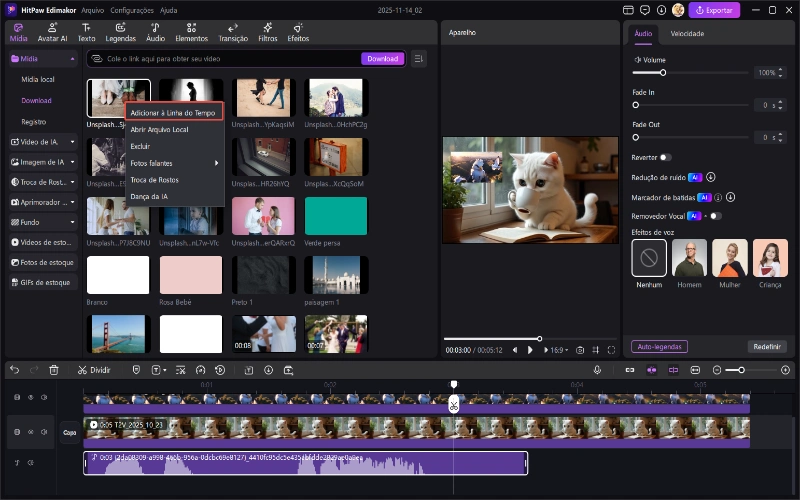This screenshot has width=800, height=500.
Task: Delete clip using timeline trash icon
Action: tap(54, 370)
